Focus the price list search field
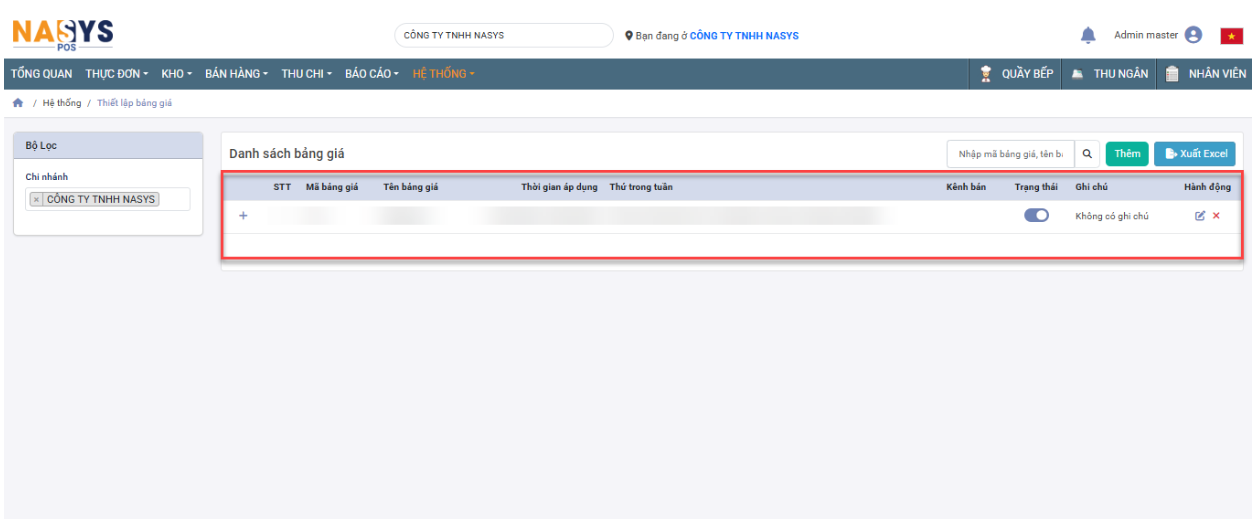This screenshot has width=1258, height=522. coord(1010,154)
